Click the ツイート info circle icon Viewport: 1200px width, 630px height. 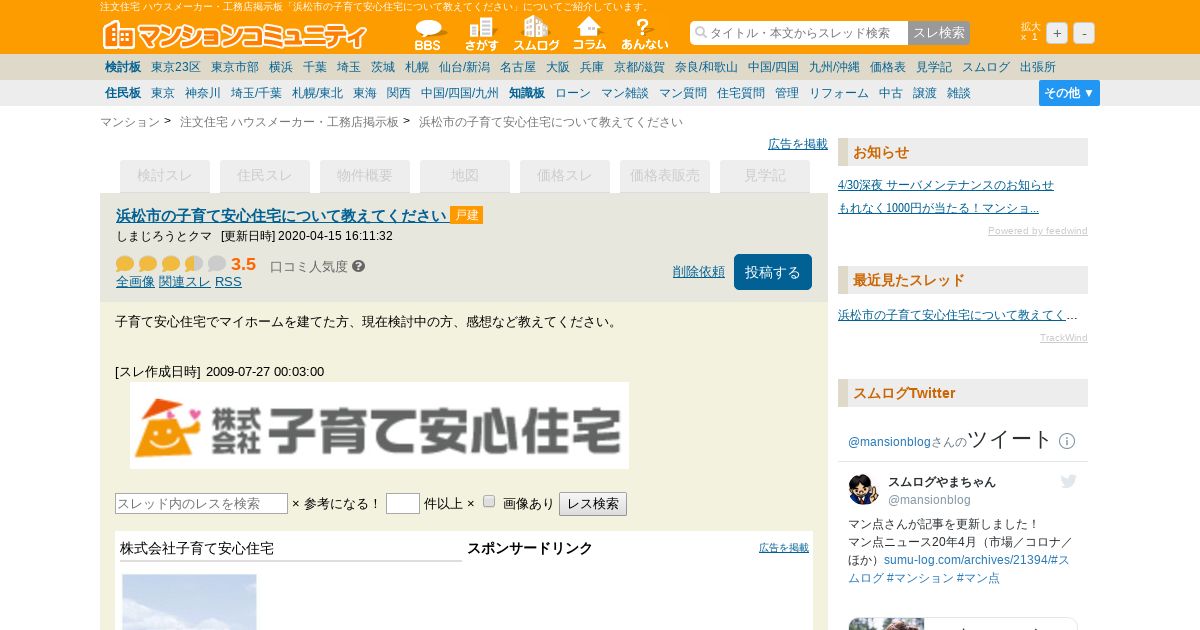click(1067, 441)
